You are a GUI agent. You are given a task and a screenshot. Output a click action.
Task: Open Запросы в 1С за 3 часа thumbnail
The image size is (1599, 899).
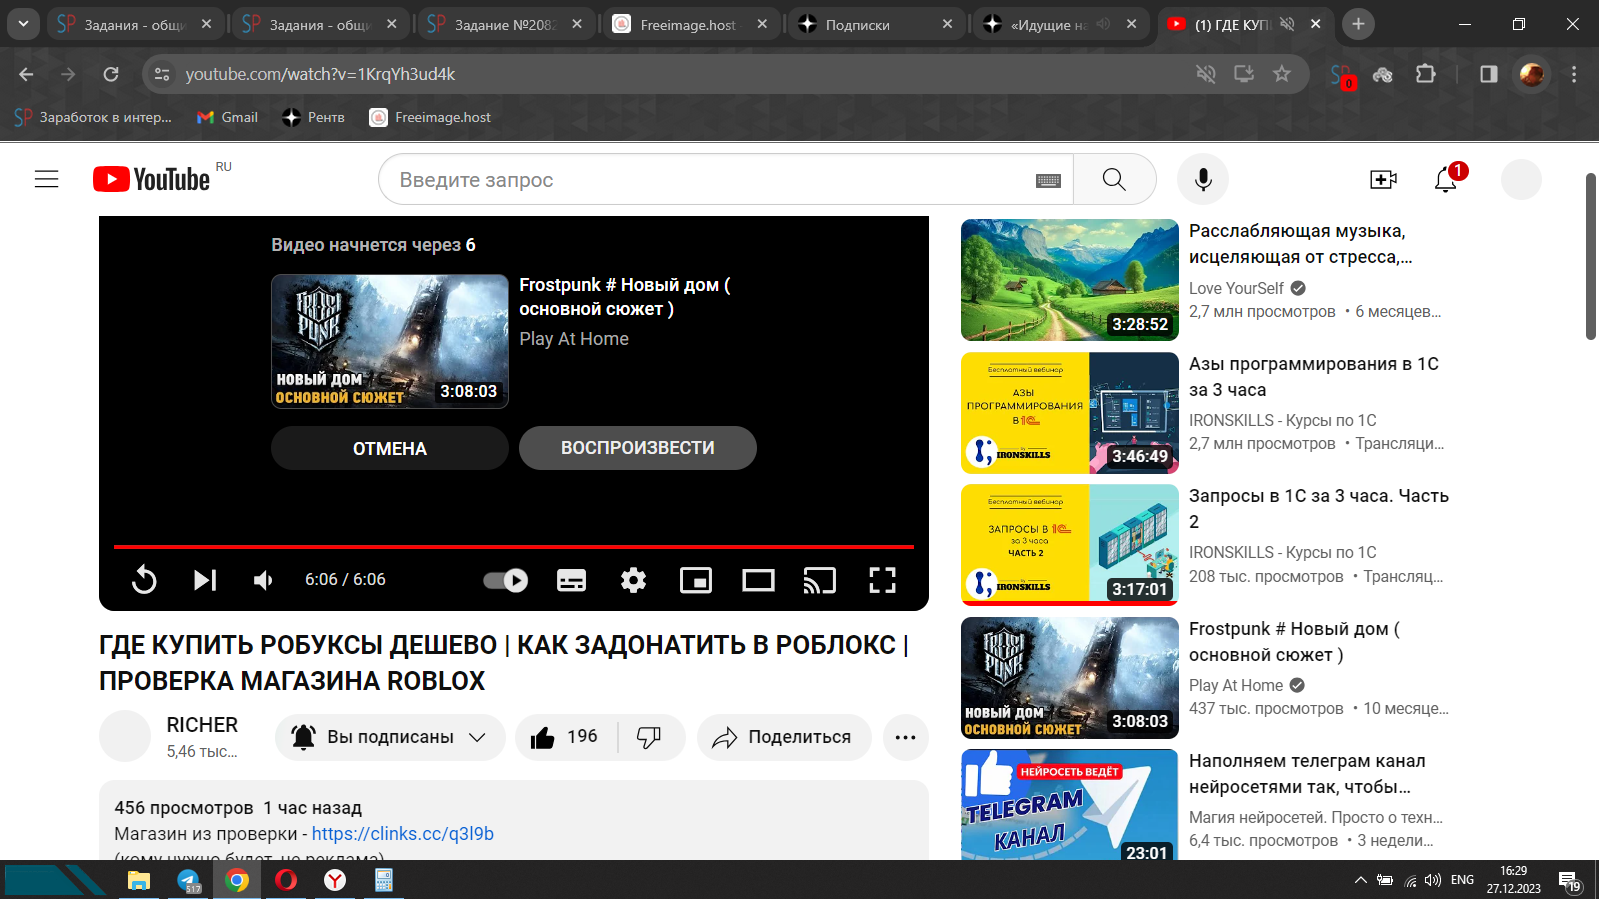(x=1070, y=545)
